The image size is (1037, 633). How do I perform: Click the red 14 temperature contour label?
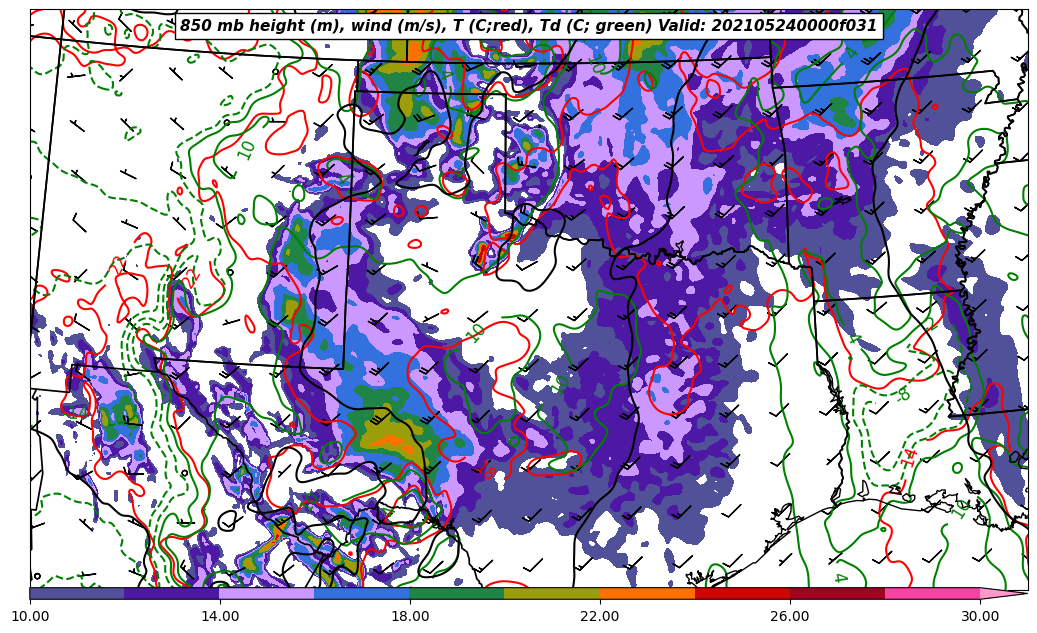click(x=908, y=456)
